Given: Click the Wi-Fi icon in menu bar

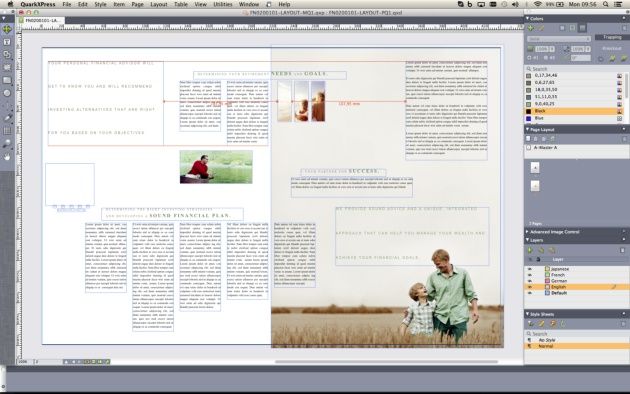Looking at the screenshot, I should pos(537,4).
